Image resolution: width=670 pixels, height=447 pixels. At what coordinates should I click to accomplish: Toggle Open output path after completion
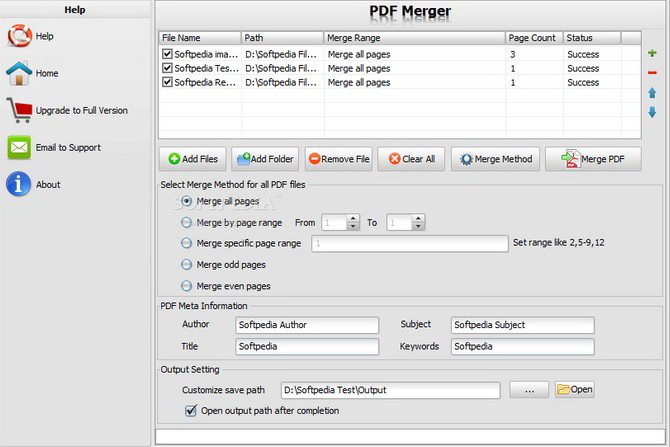click(191, 411)
